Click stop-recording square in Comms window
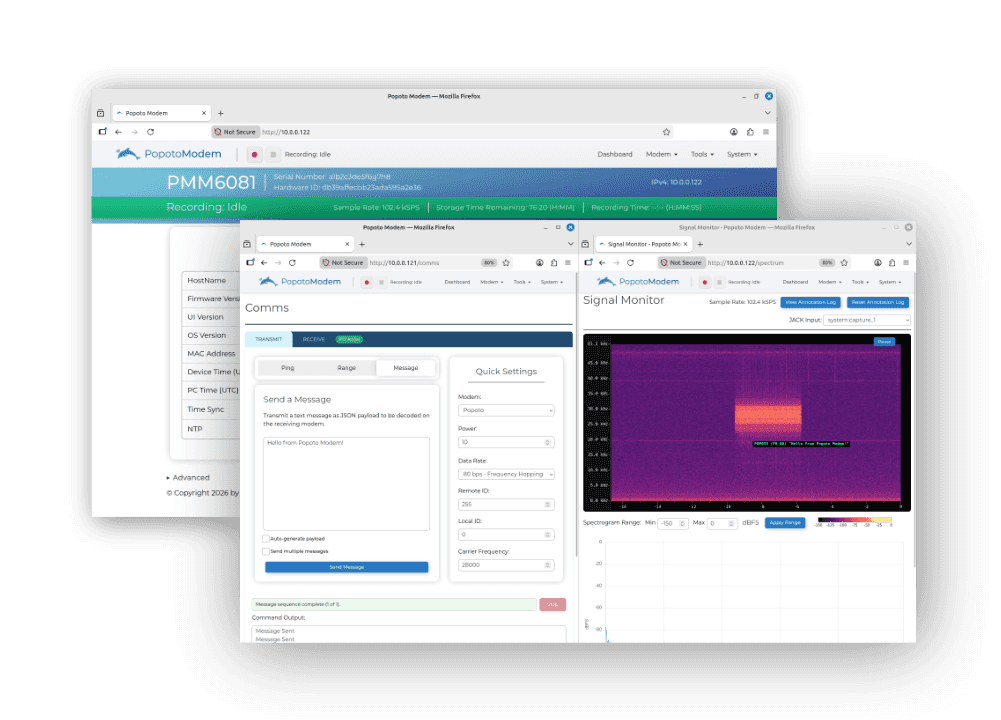Screen dimensions: 1001x720 point(382,282)
